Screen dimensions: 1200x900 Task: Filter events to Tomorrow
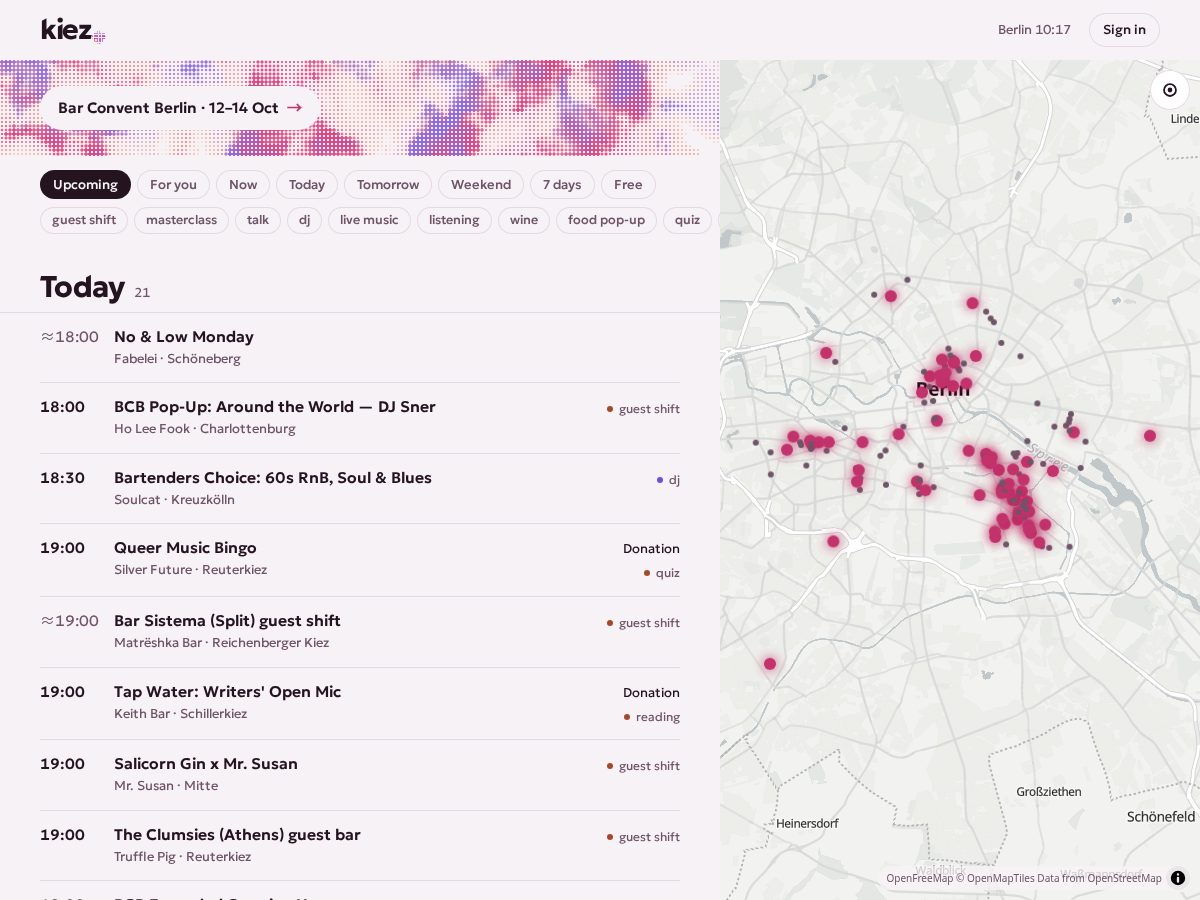coord(388,185)
